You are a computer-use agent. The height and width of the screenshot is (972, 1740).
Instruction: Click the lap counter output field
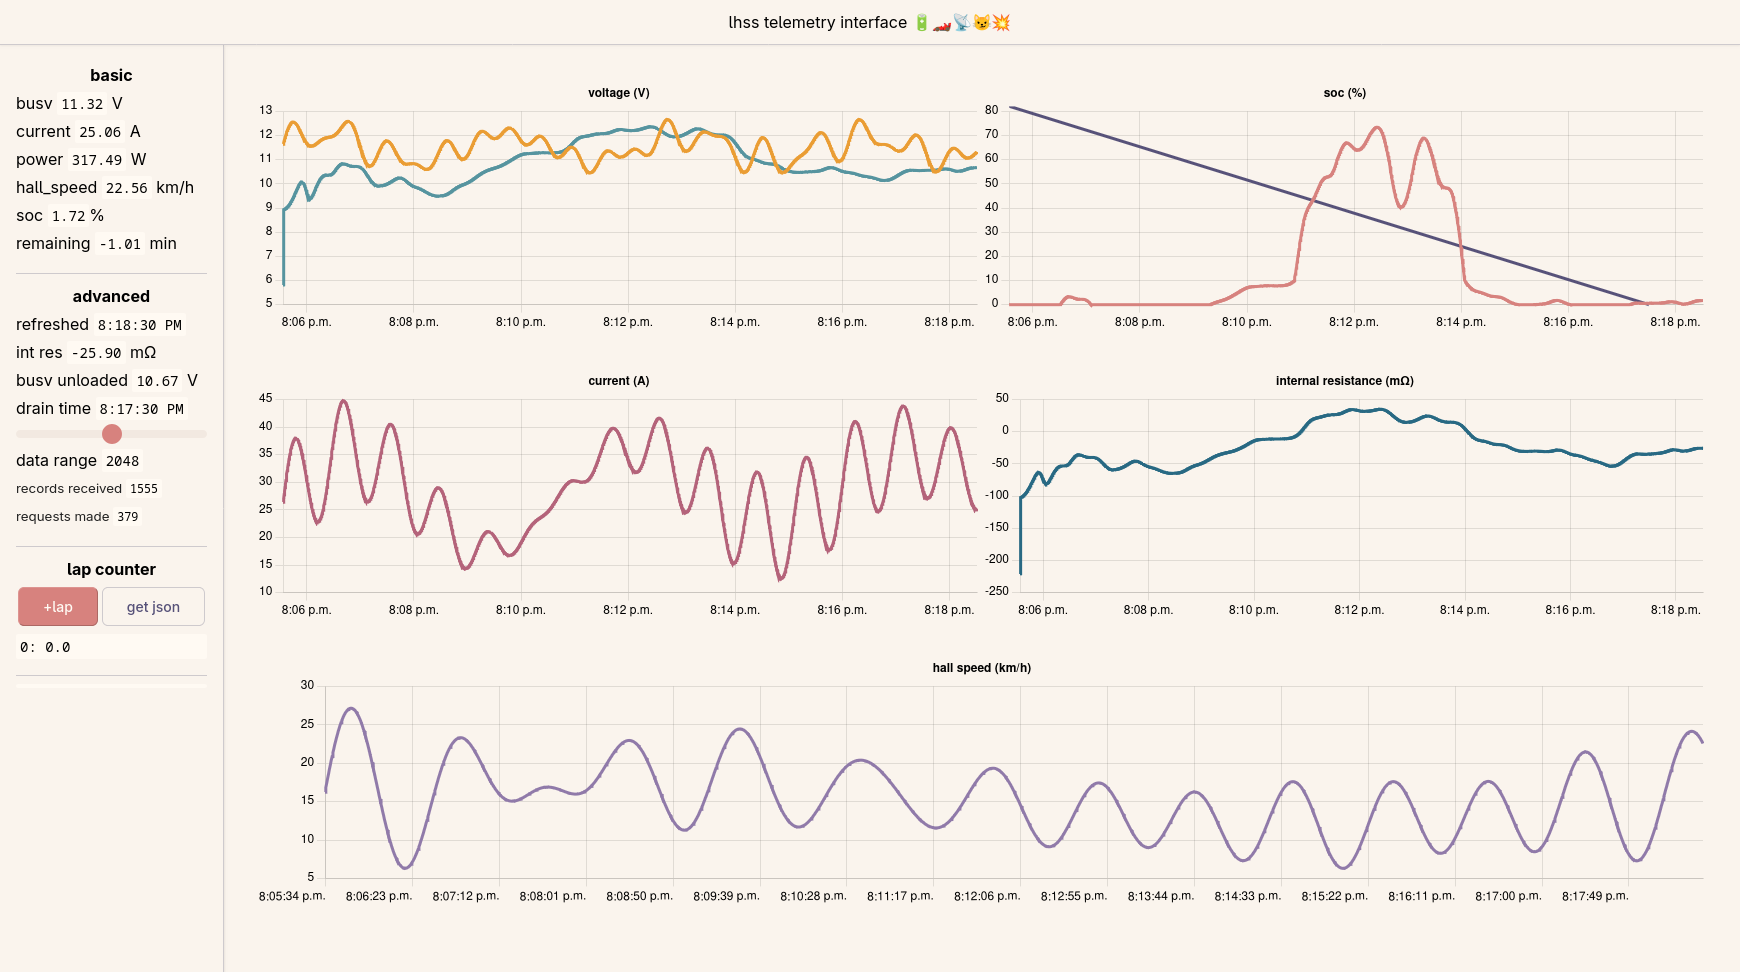click(111, 647)
